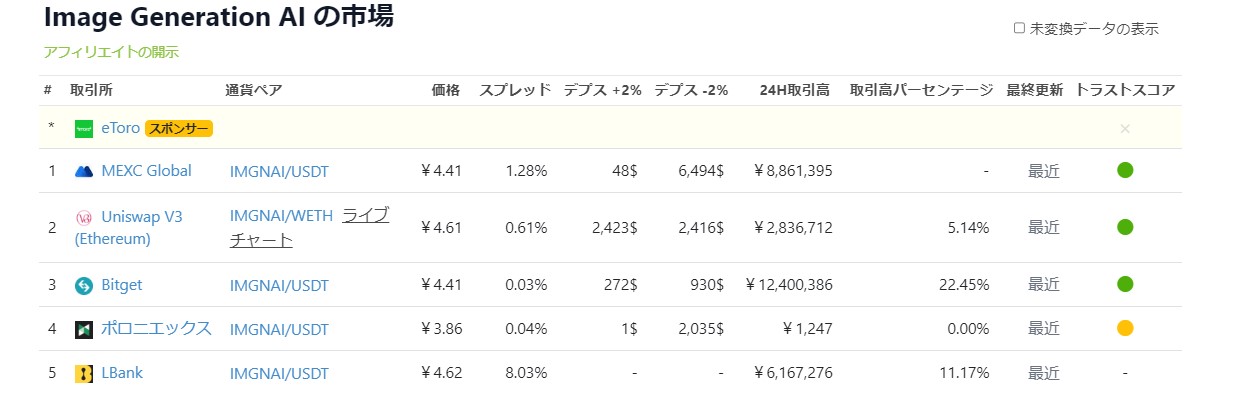Sort by スプレッド column header
The width and height of the screenshot is (1243, 418).
514,90
